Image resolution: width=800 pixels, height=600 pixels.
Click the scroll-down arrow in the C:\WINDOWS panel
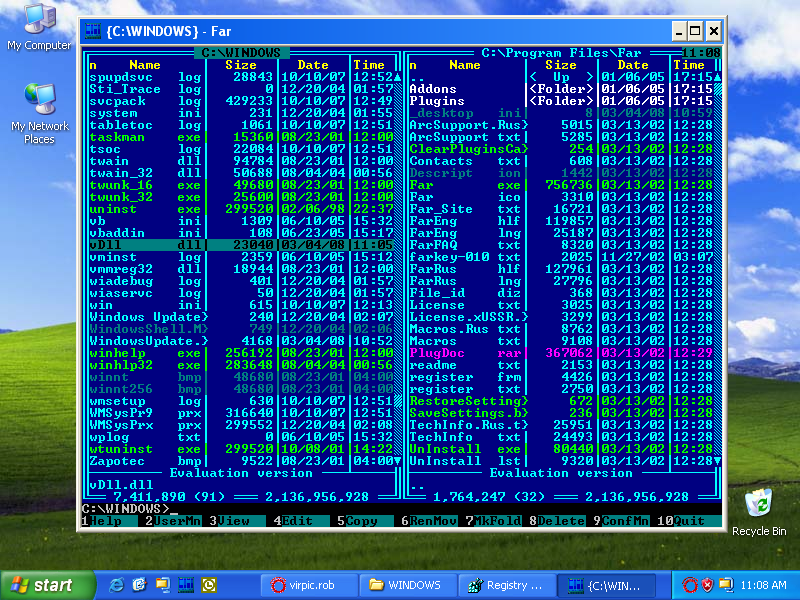[397, 461]
